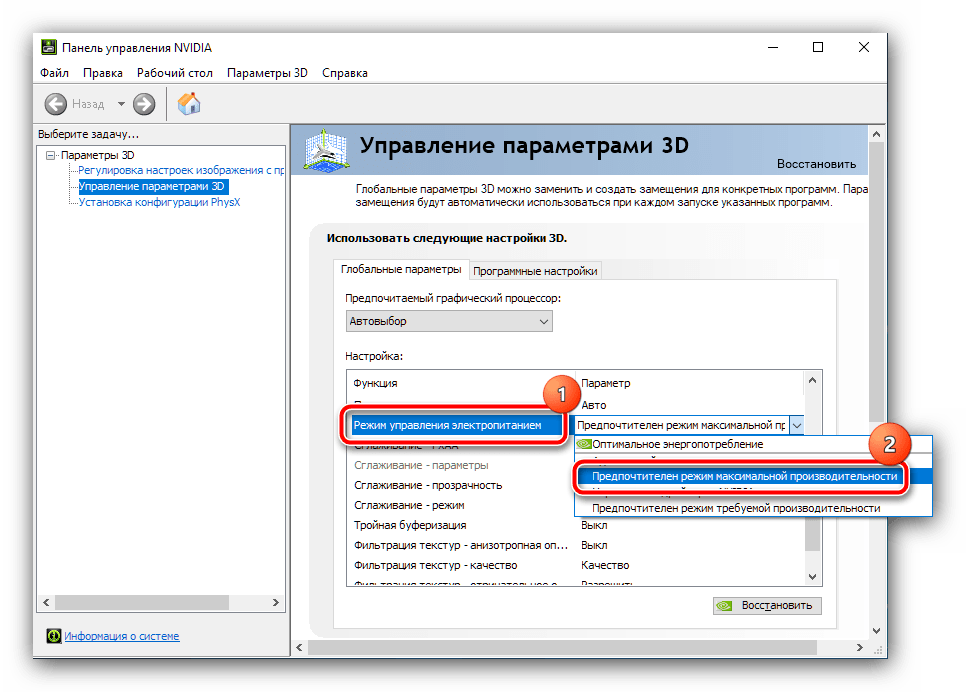The width and height of the screenshot is (966, 692).
Task: Close the NVIDIA Control Panel window
Action: pos(864,47)
